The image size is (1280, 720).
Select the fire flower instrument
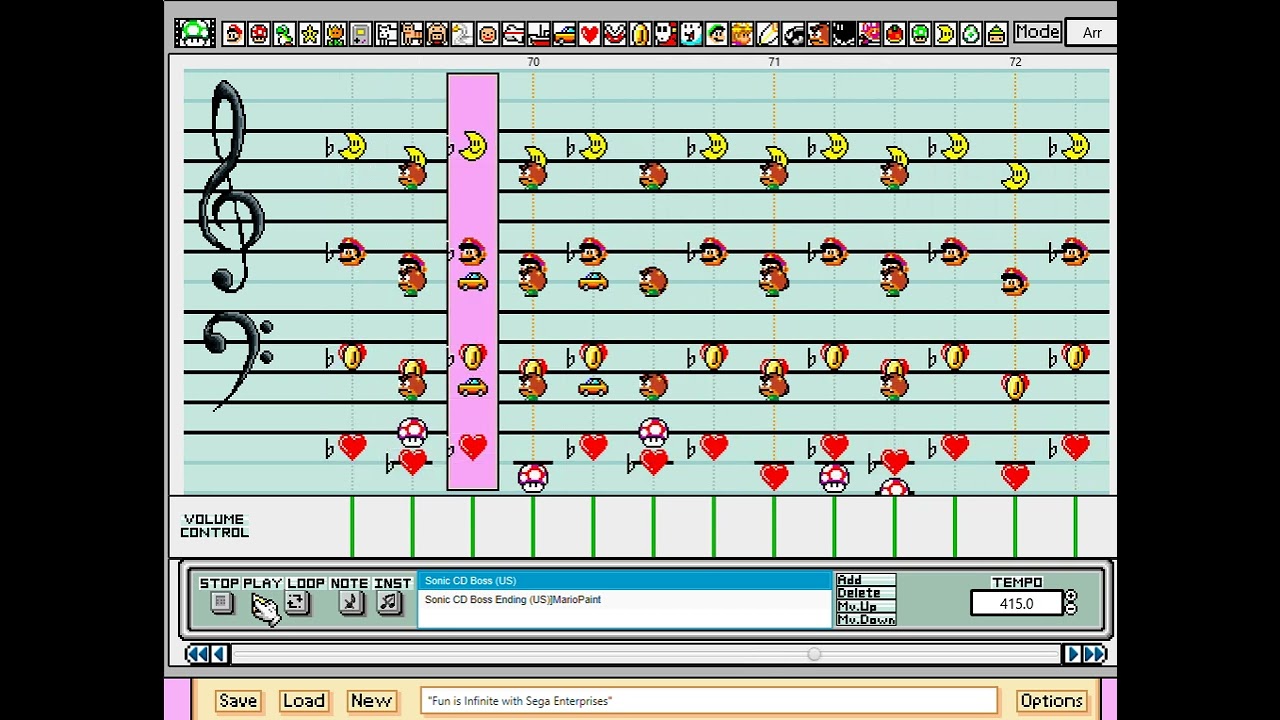(335, 34)
